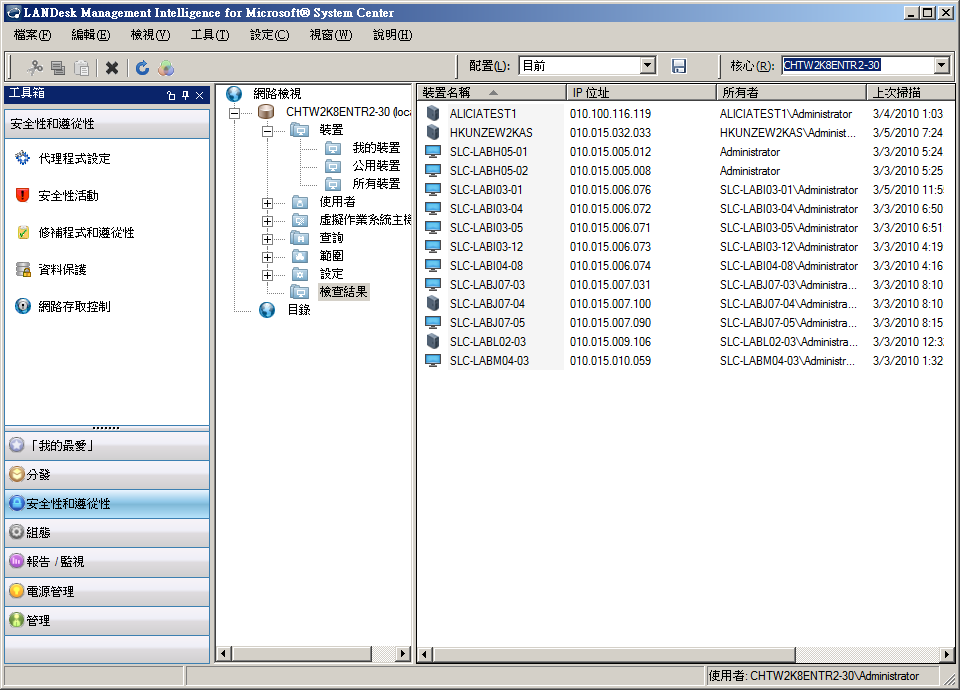Click the 核心 core name input field
This screenshot has width=960, height=690.
(858, 66)
